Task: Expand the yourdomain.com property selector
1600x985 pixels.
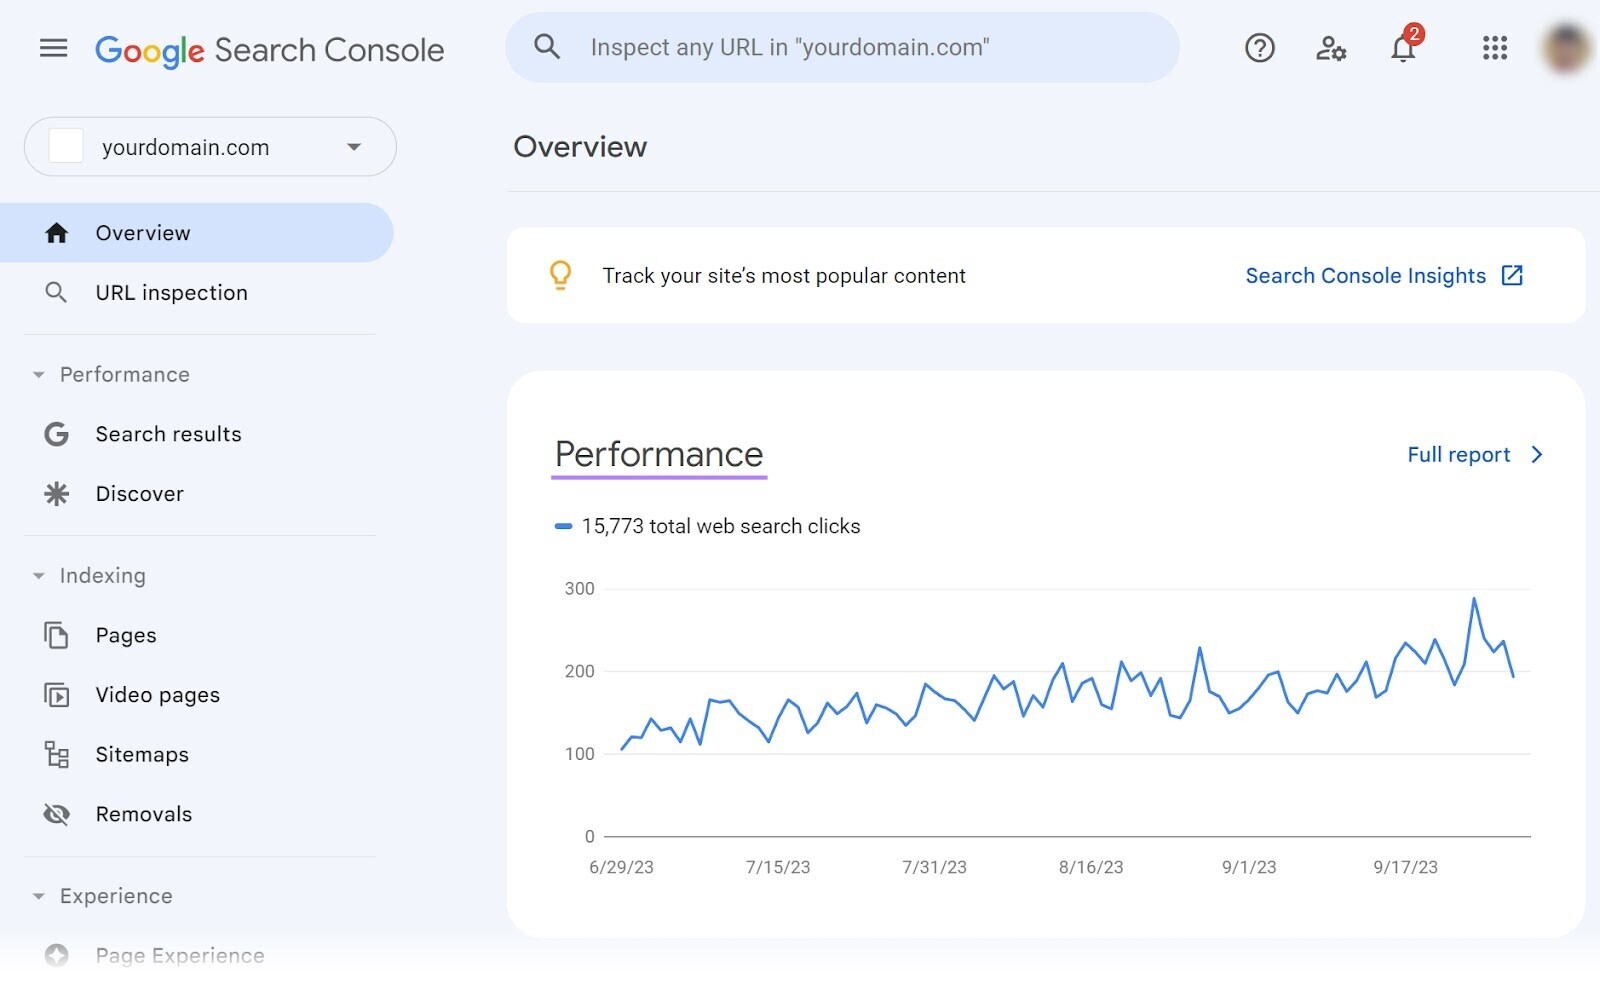Action: click(352, 146)
